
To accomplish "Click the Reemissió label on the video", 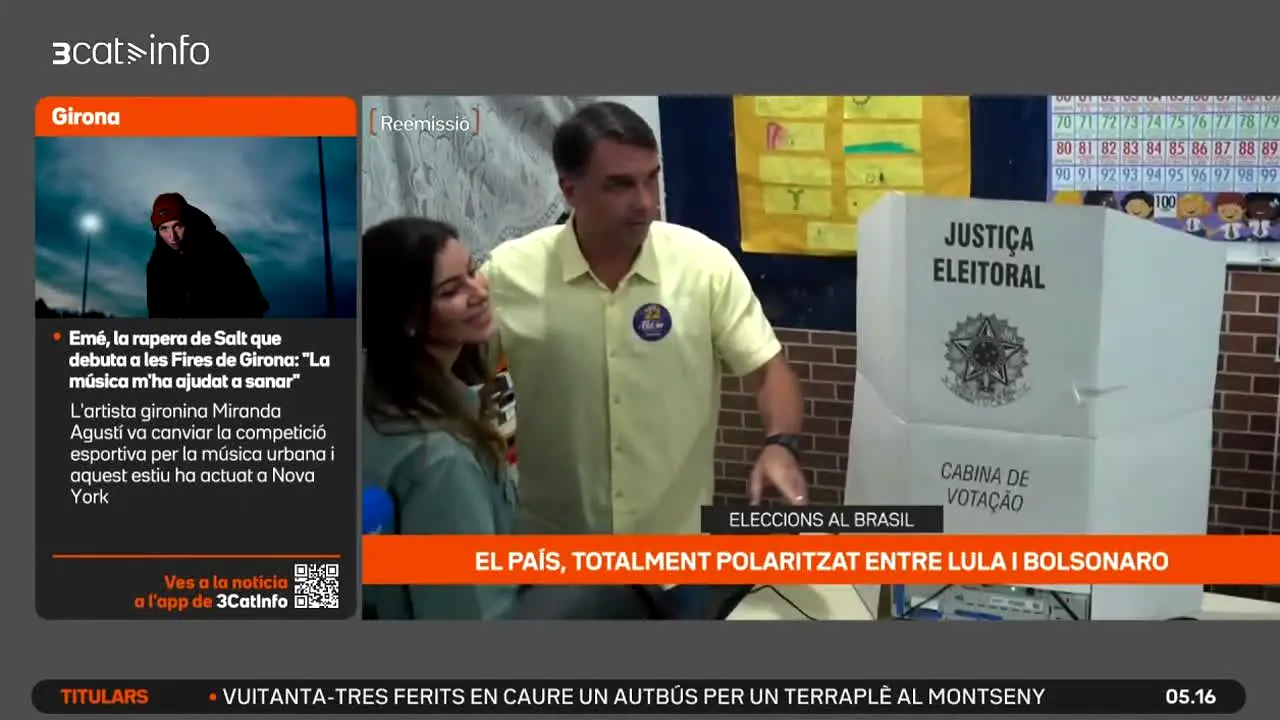I will pyautogui.click(x=425, y=123).
